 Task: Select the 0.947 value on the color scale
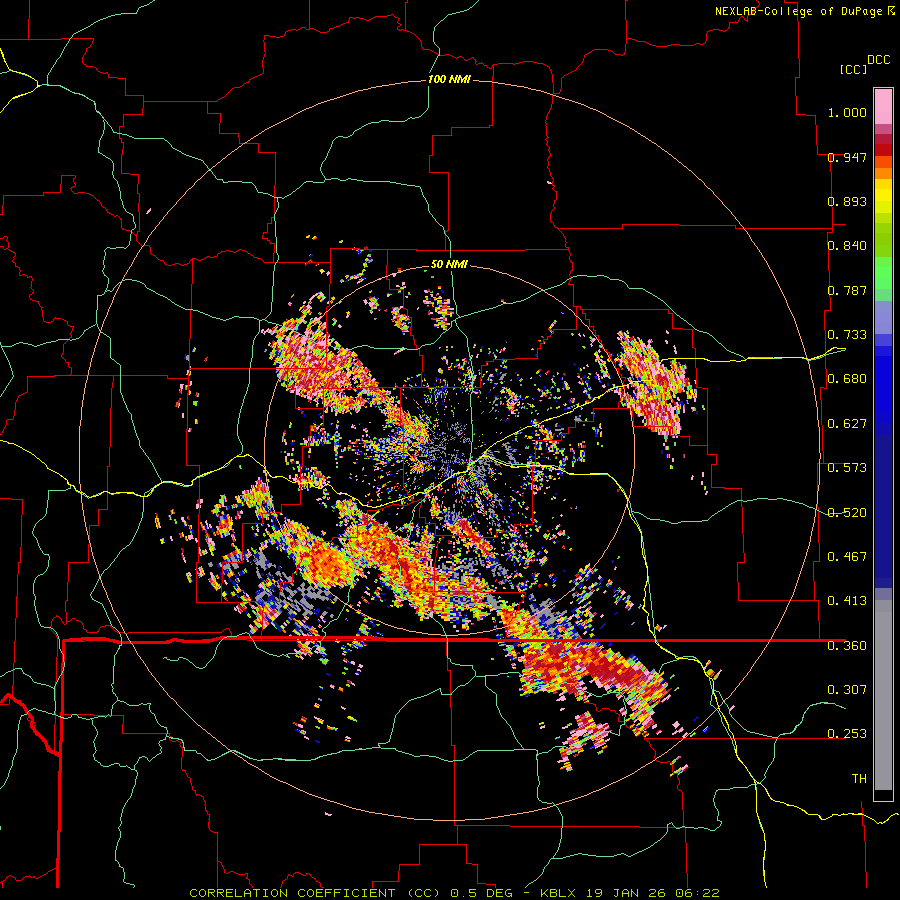(847, 157)
